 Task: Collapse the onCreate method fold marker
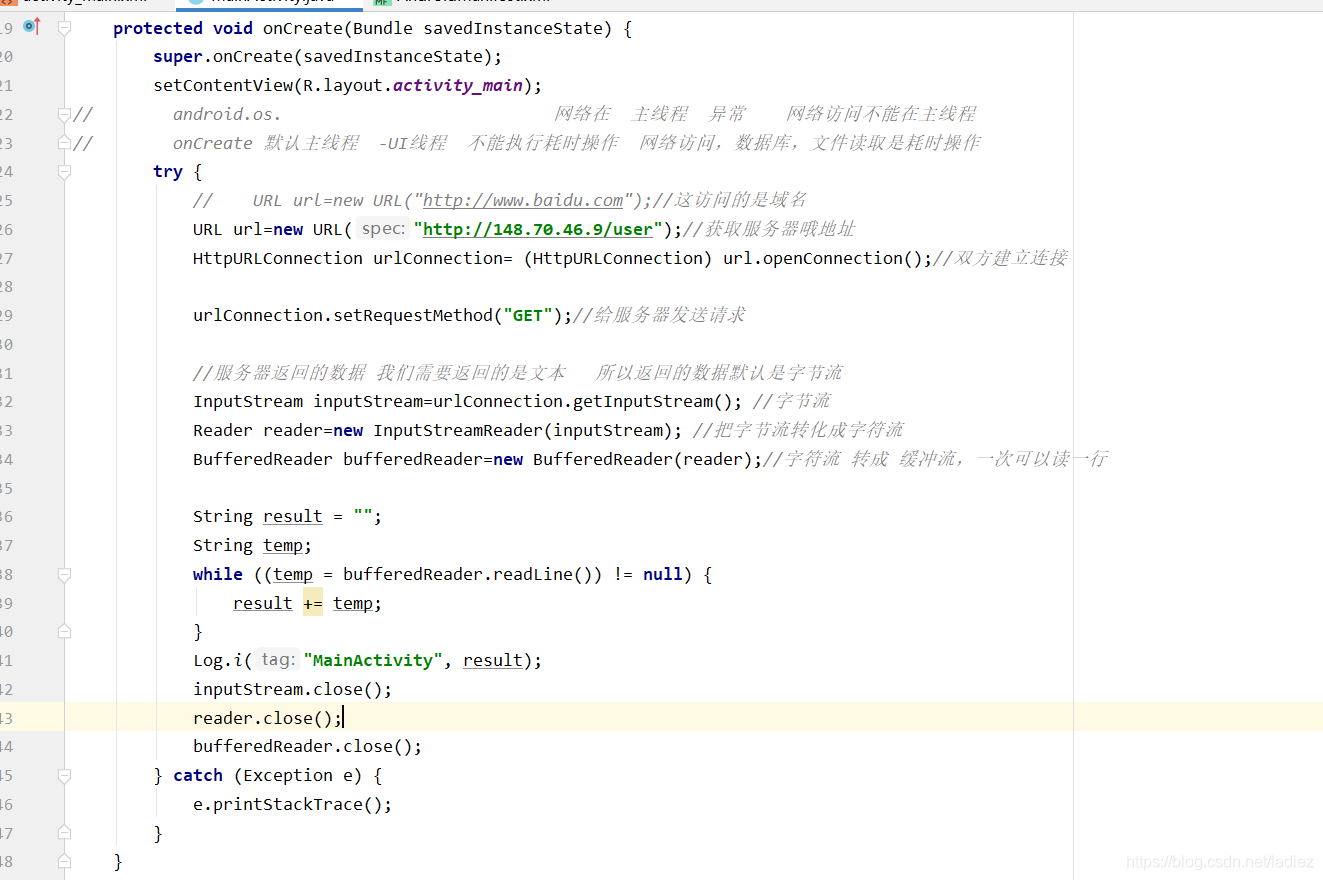pyautogui.click(x=65, y=28)
